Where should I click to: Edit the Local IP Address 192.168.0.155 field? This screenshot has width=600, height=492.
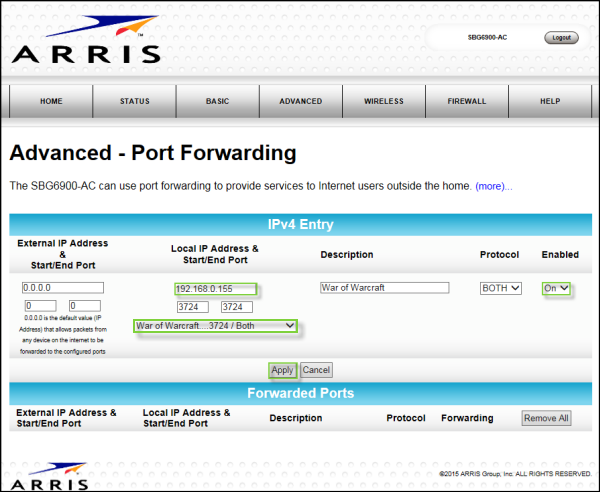[x=214, y=289]
